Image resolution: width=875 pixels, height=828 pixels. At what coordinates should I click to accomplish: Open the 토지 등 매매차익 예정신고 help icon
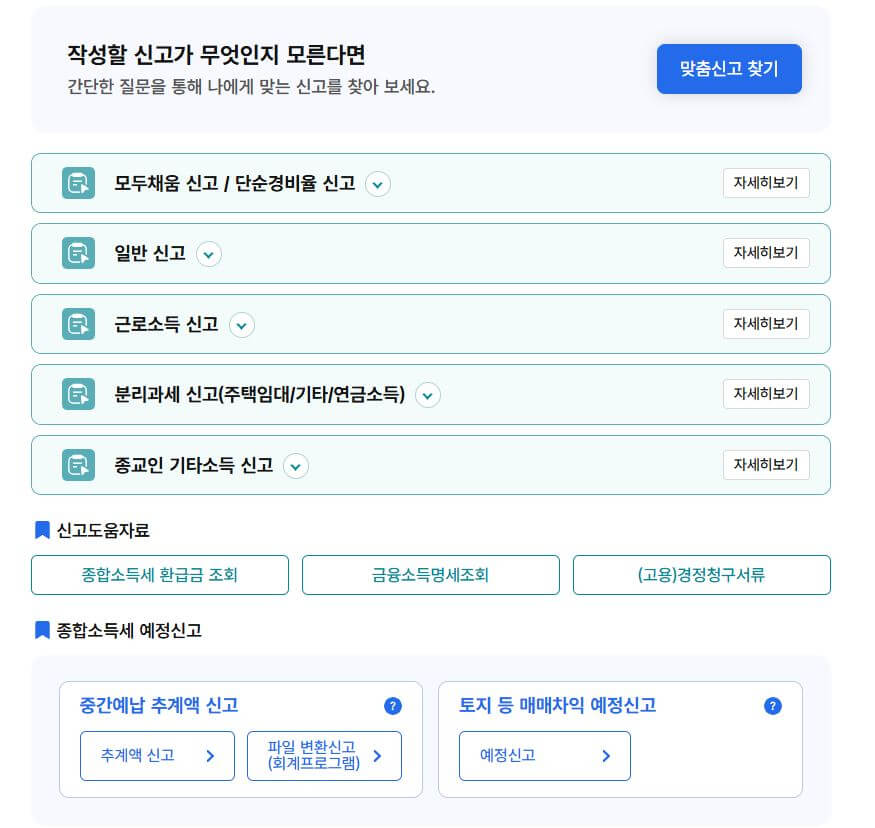pos(772,706)
